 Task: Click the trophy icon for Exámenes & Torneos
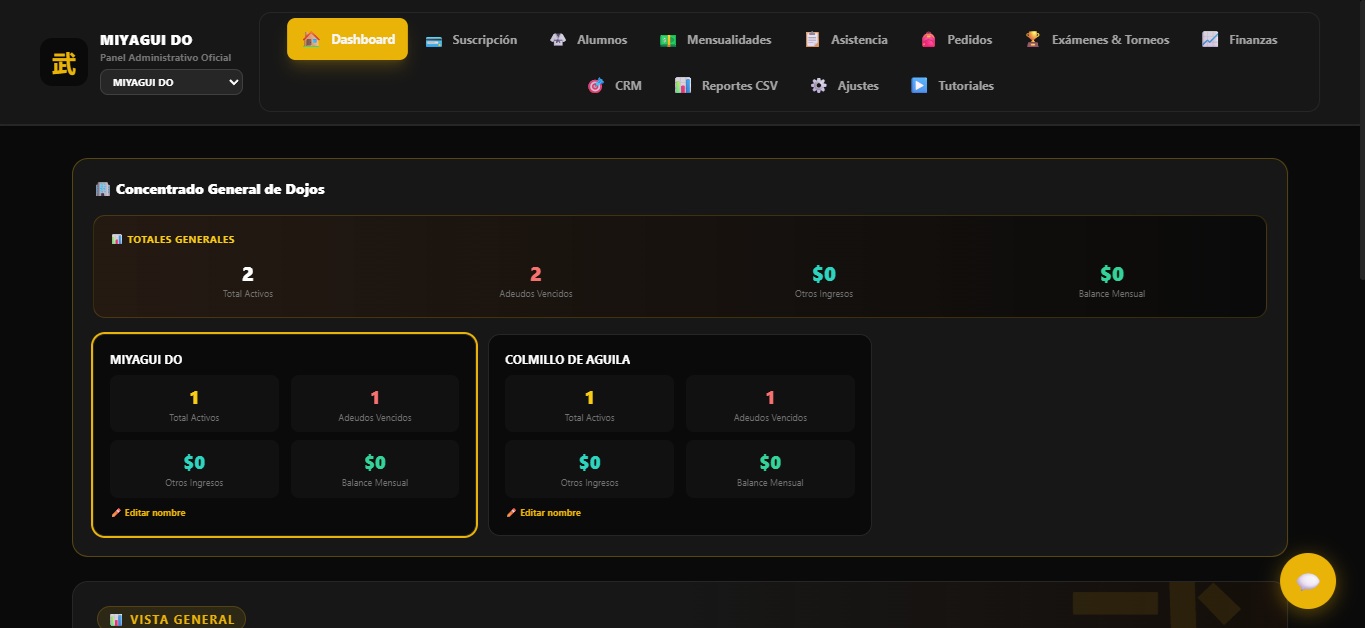pyautogui.click(x=1033, y=40)
